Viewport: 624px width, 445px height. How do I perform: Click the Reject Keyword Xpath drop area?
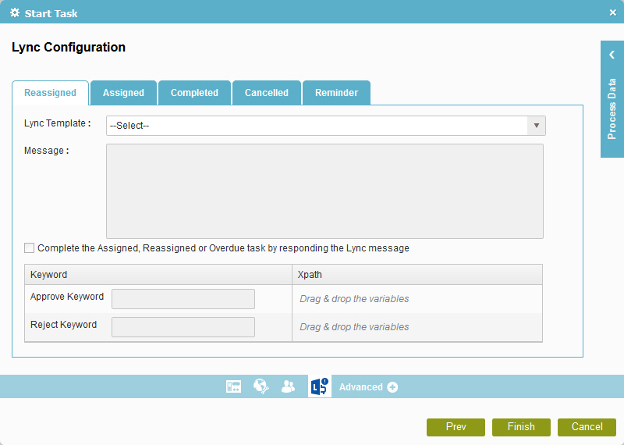(x=417, y=327)
